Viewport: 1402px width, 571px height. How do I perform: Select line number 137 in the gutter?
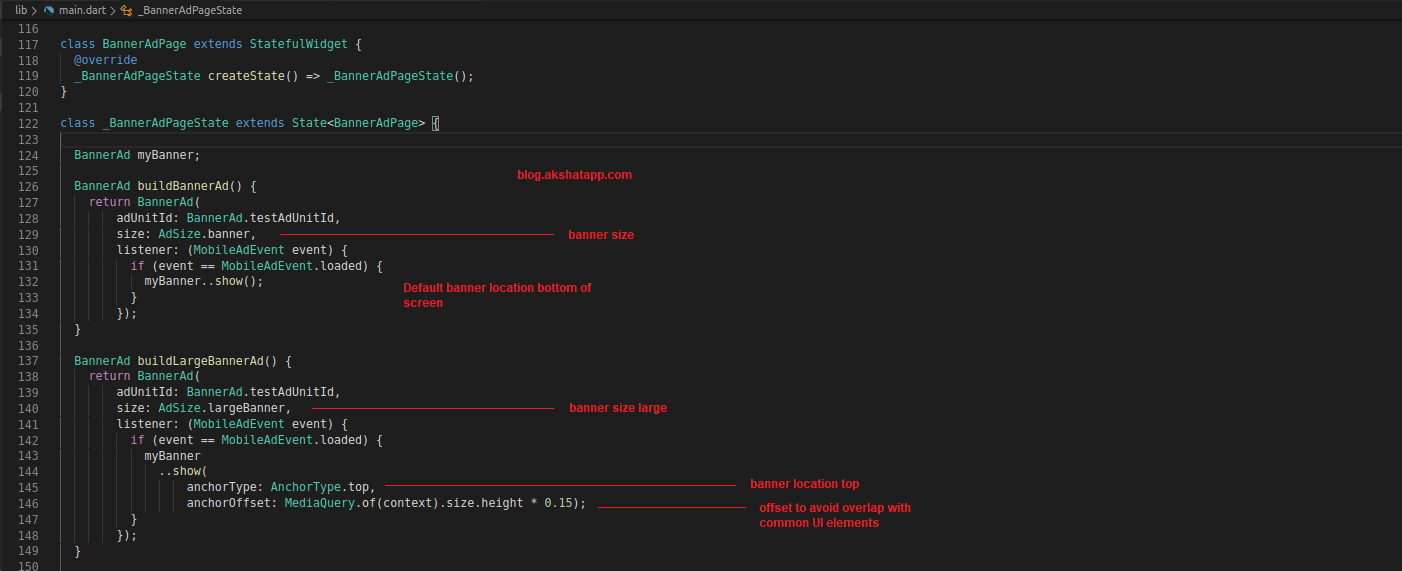pos(28,361)
